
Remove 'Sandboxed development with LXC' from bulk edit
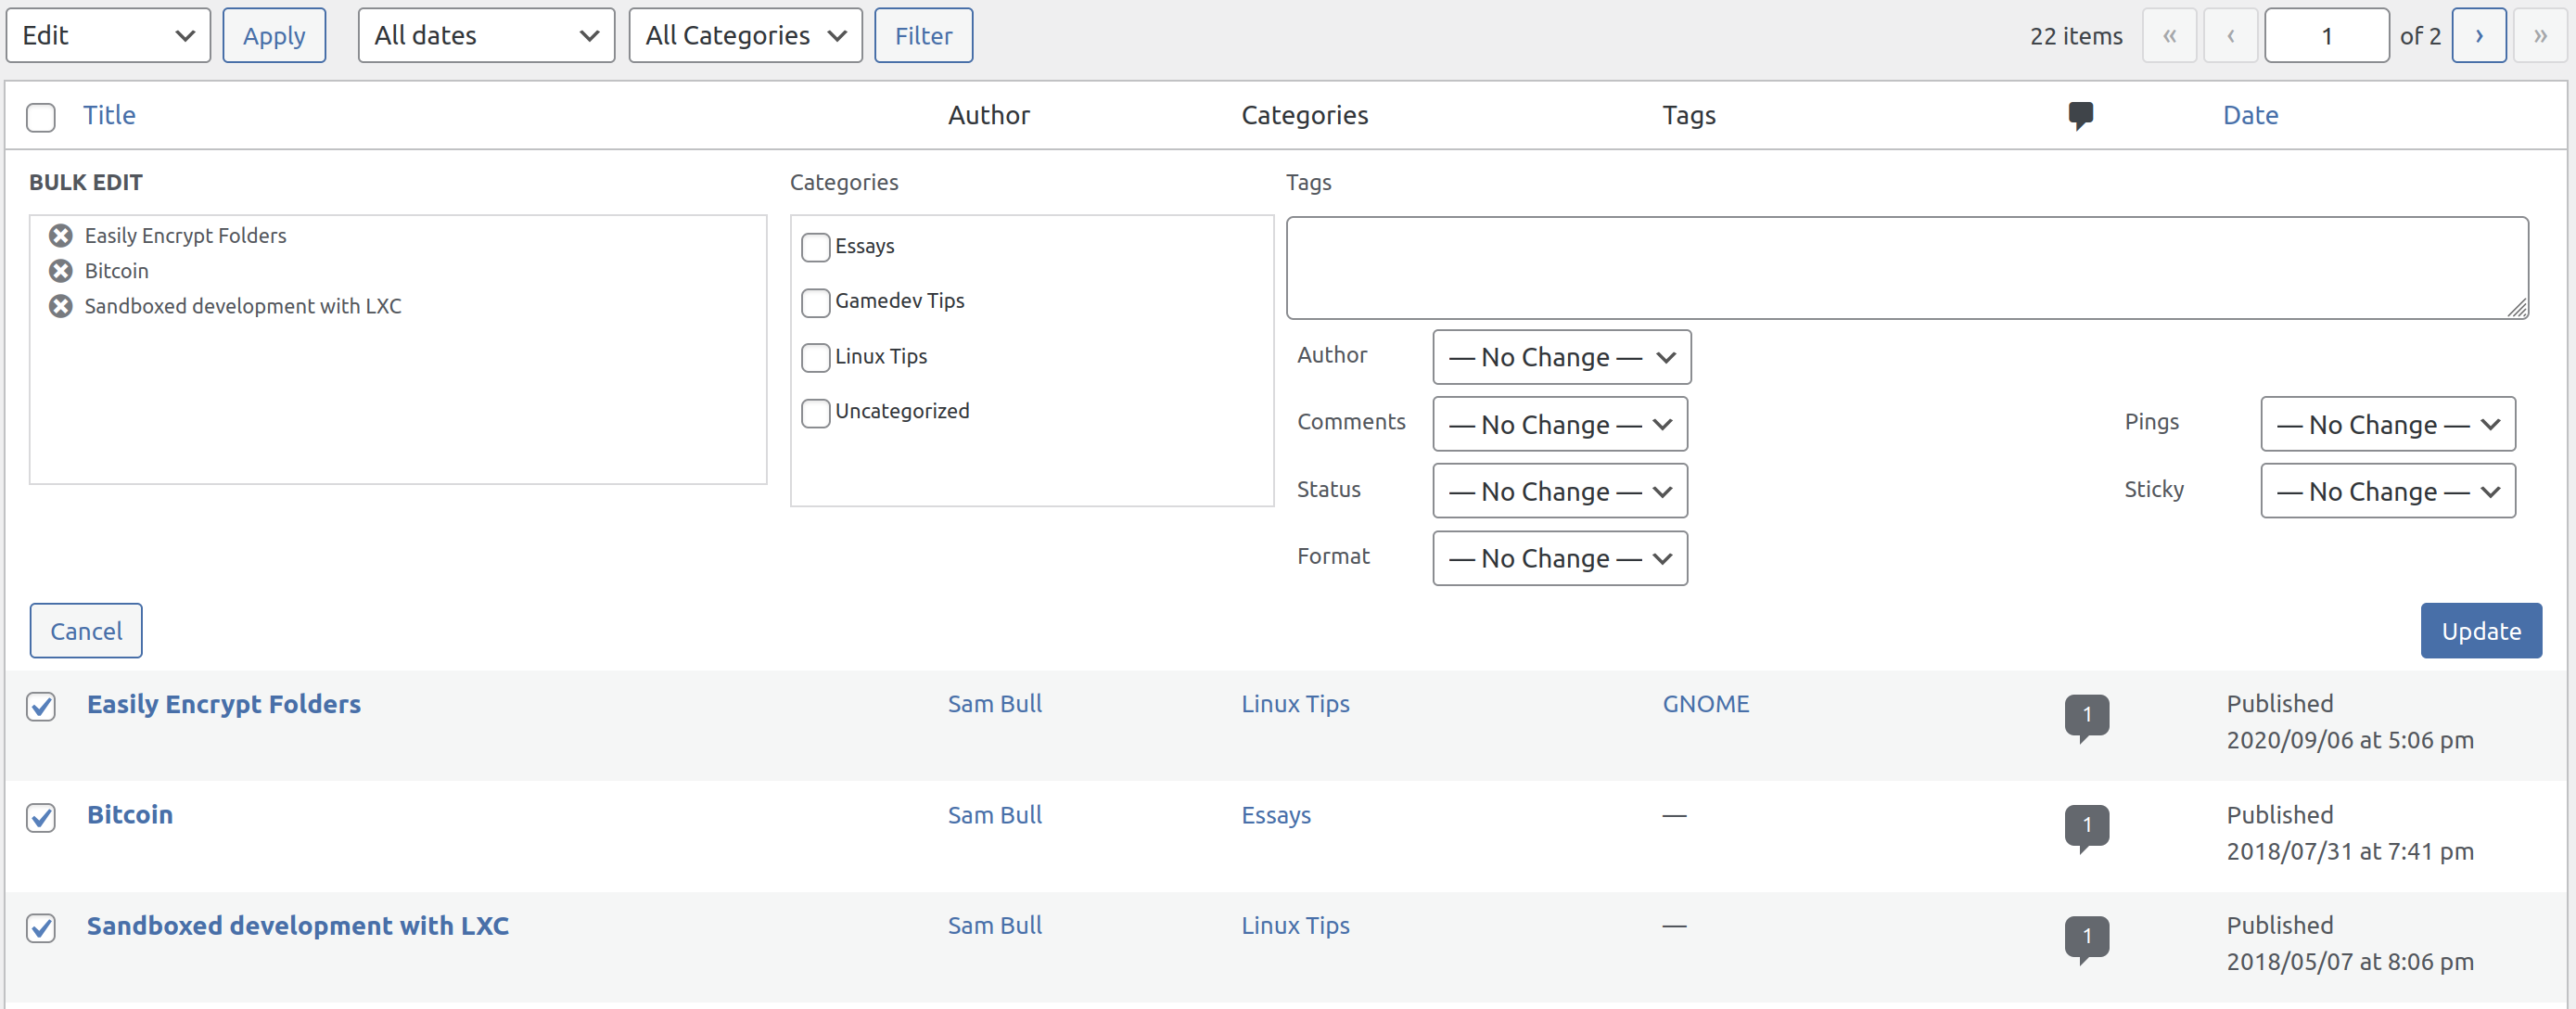click(x=60, y=306)
